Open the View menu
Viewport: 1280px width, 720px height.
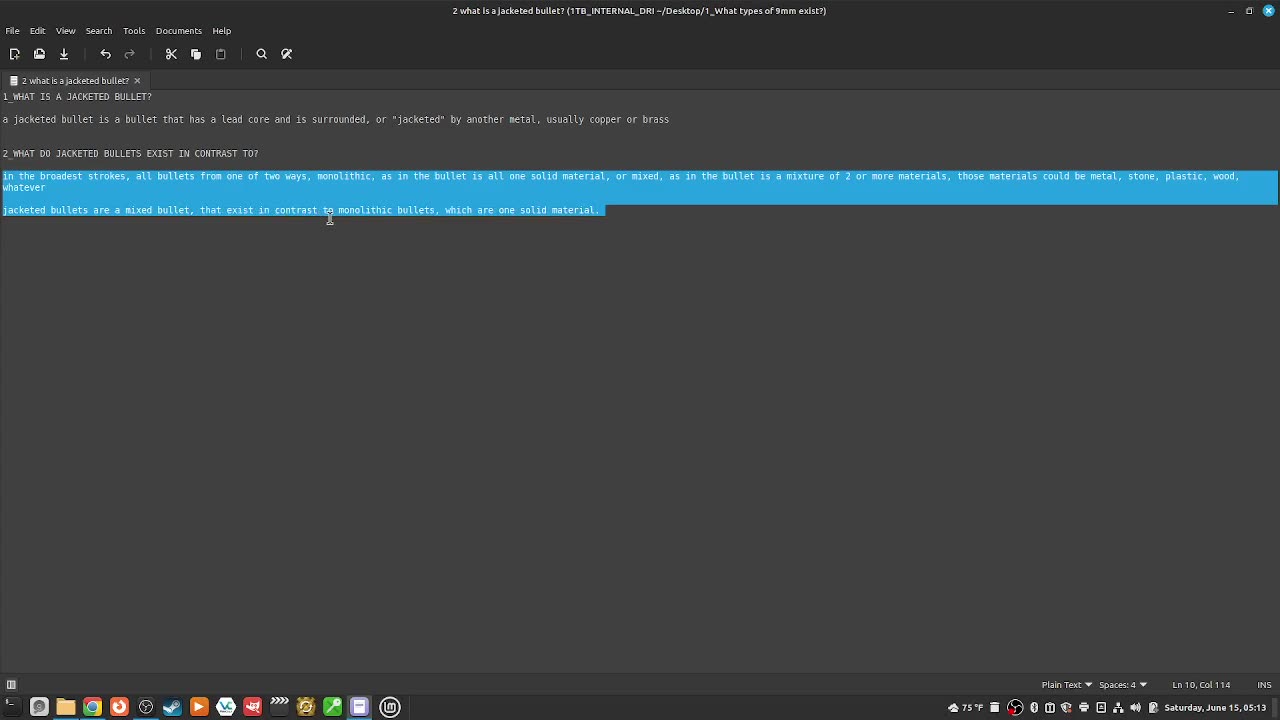click(x=65, y=31)
